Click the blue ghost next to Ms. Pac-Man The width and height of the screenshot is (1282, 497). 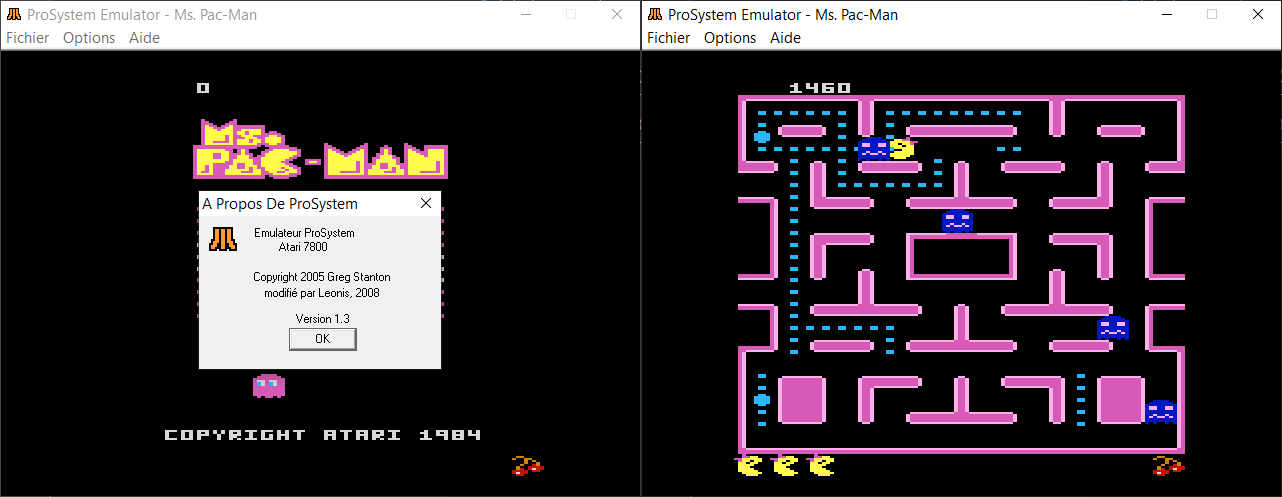point(873,149)
